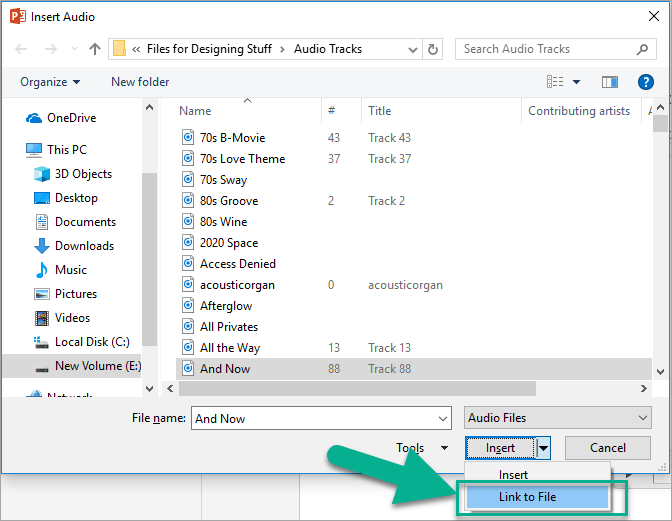Click the Downloads arrow icon
Image resolution: width=672 pixels, height=521 pixels.
[x=42, y=246]
